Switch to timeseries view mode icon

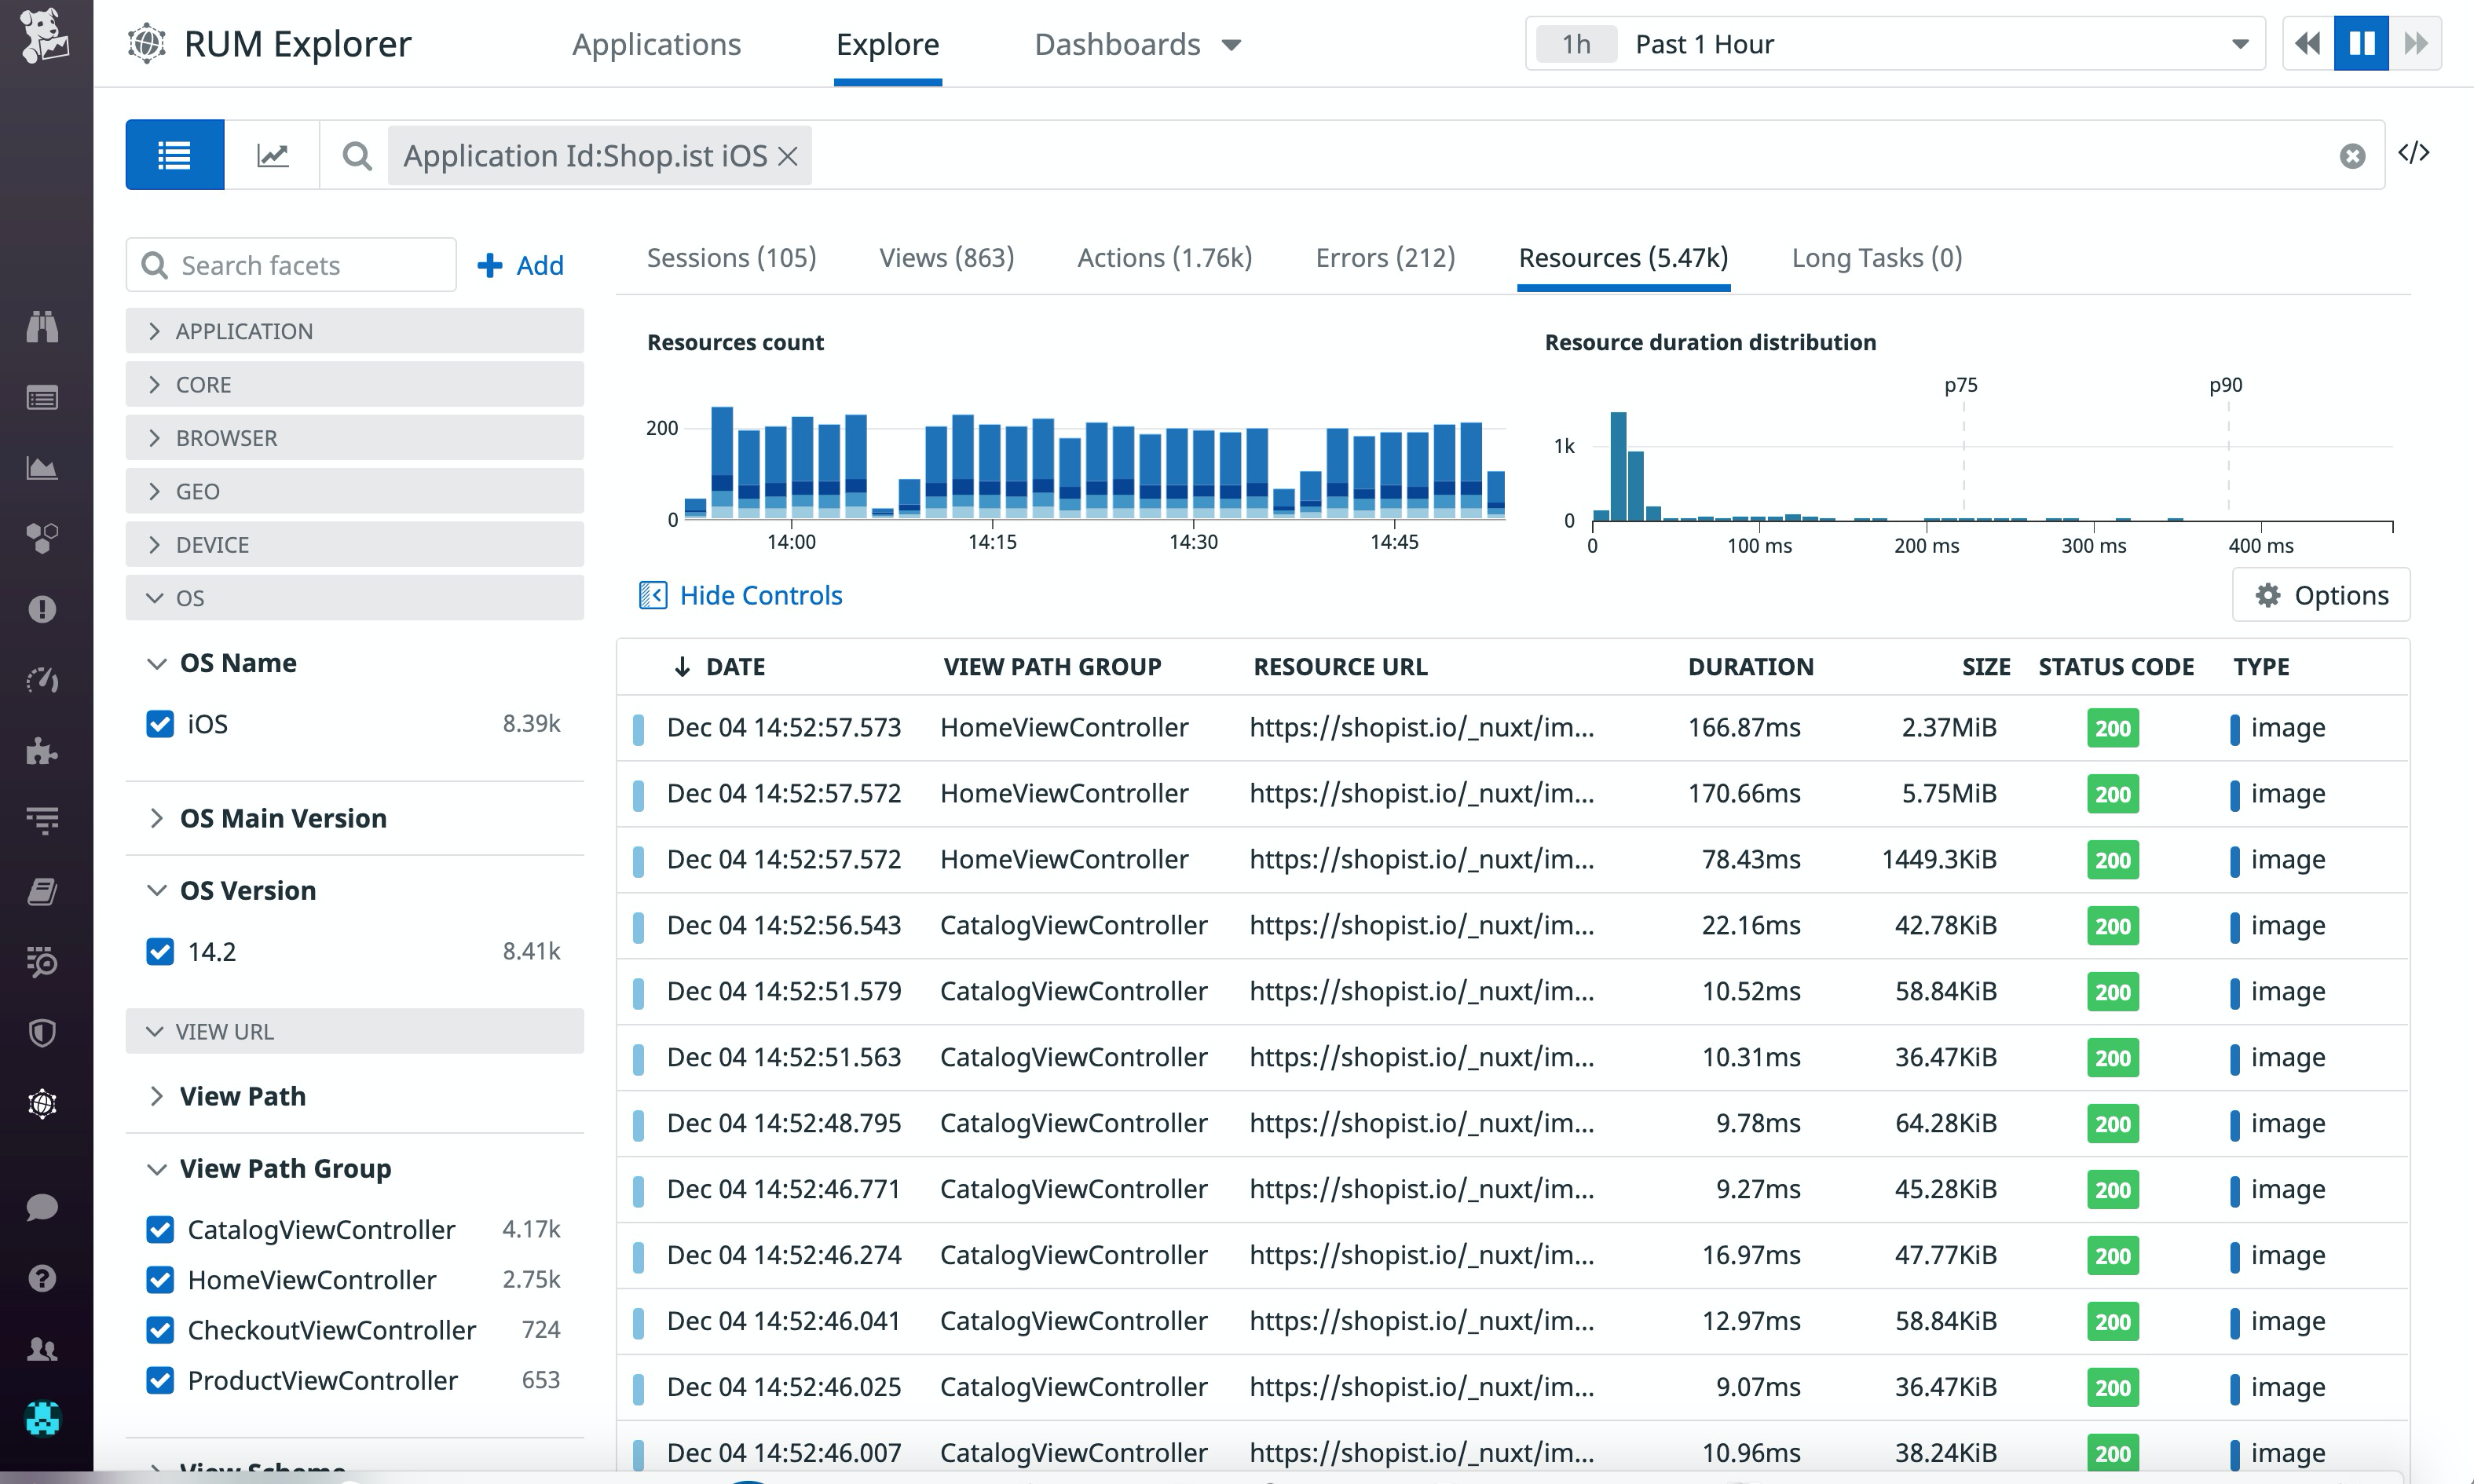click(272, 154)
